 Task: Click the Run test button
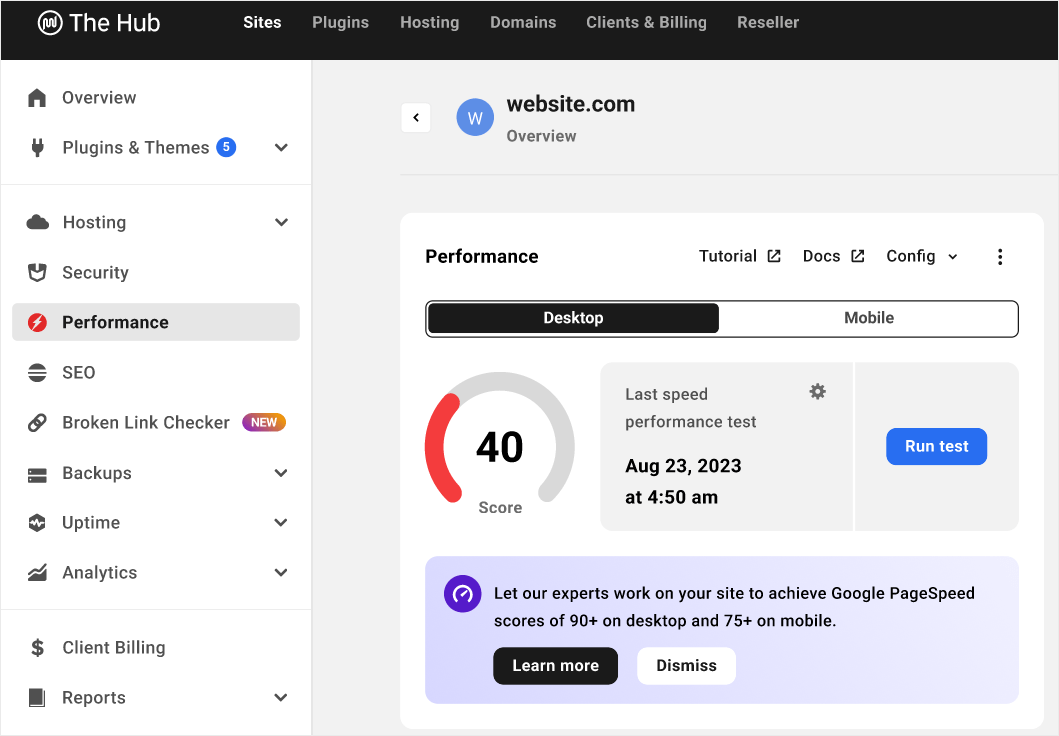[x=936, y=446]
